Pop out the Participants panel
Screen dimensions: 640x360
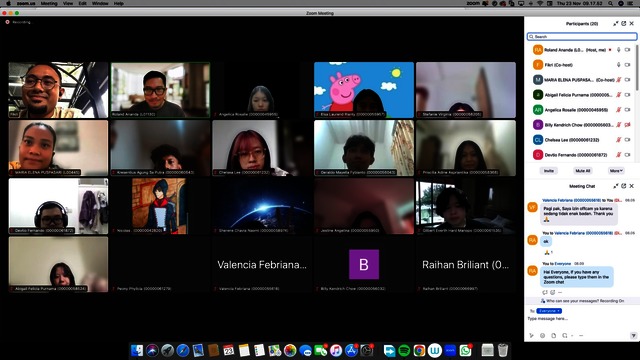[x=623, y=24]
